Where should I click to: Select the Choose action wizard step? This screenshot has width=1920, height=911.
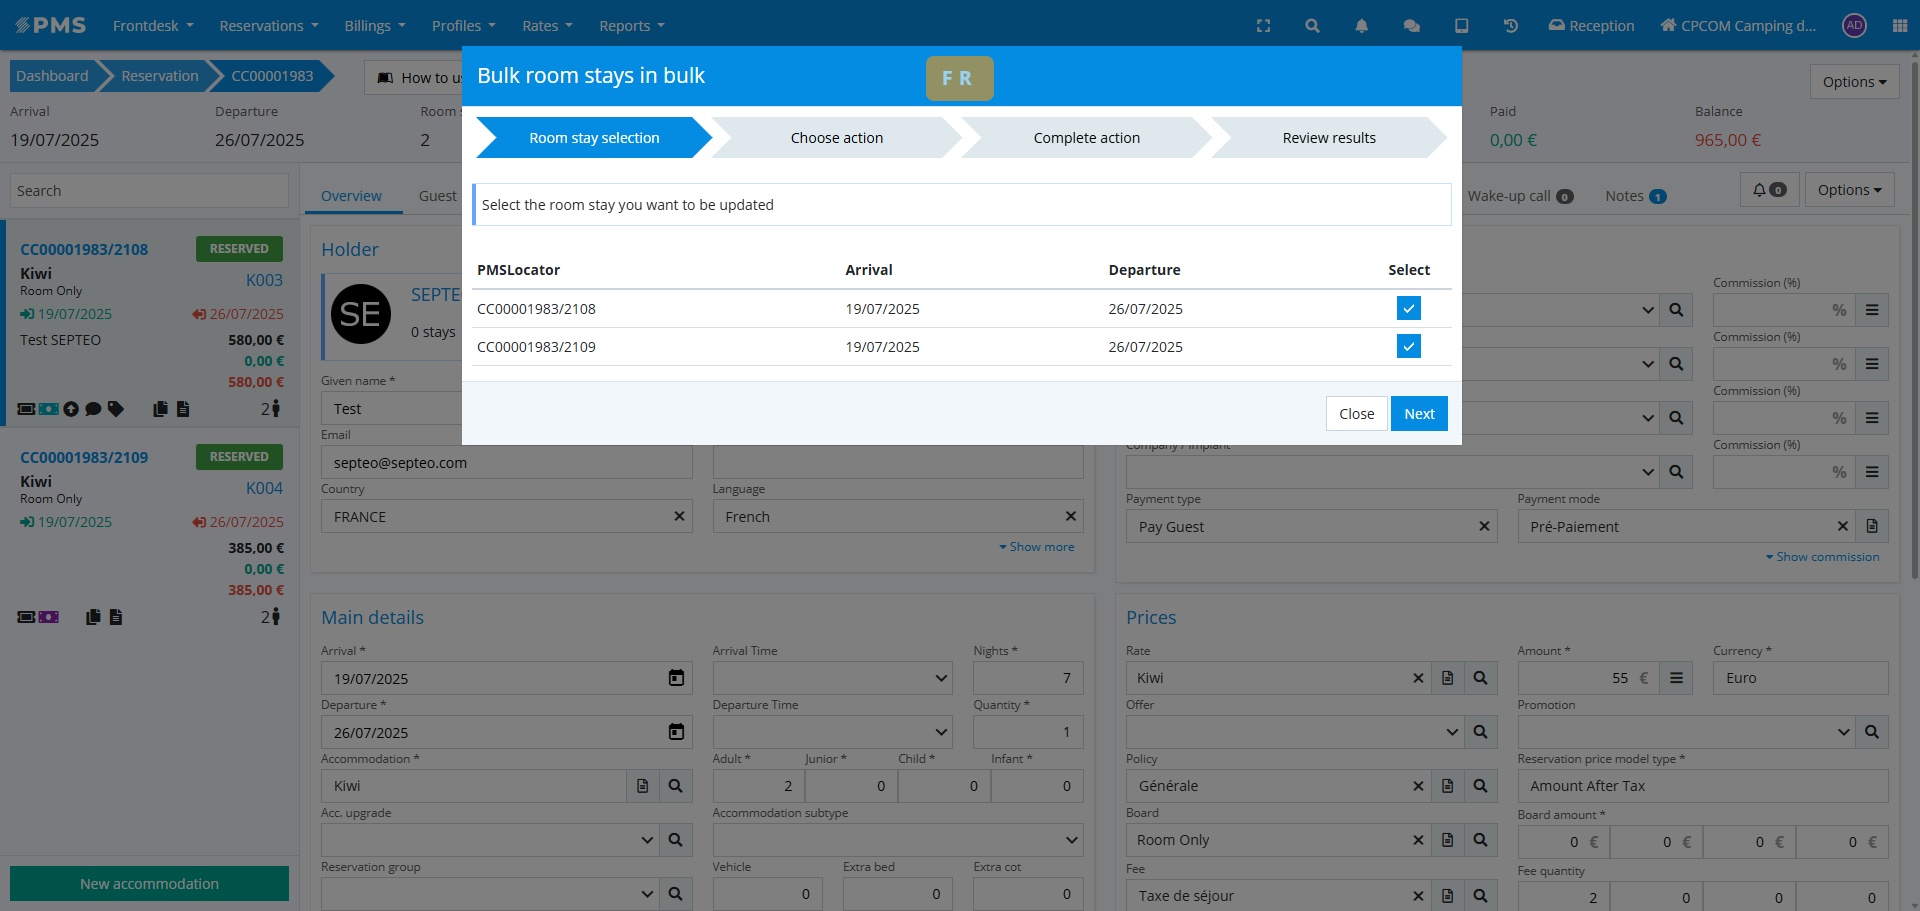[x=836, y=138]
